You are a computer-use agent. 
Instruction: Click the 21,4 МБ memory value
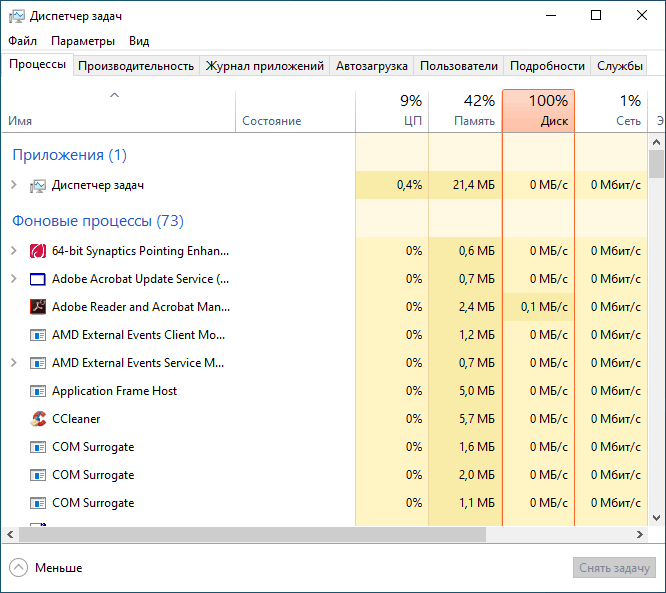pos(474,185)
